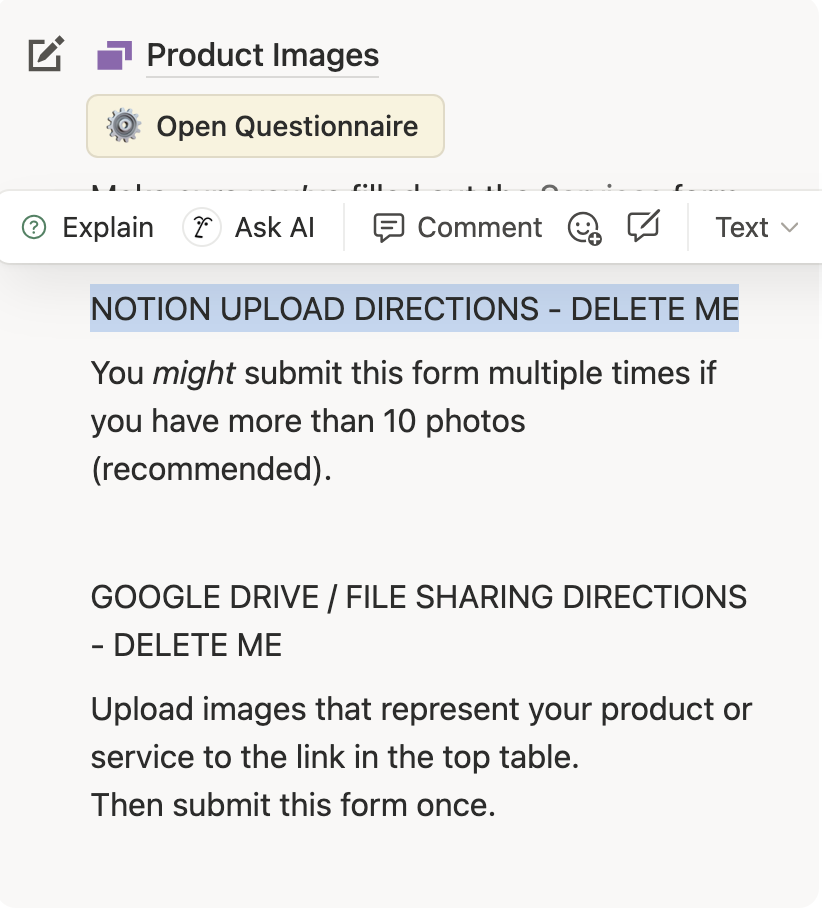
Task: Click the Comment speech bubble icon
Action: point(388,228)
